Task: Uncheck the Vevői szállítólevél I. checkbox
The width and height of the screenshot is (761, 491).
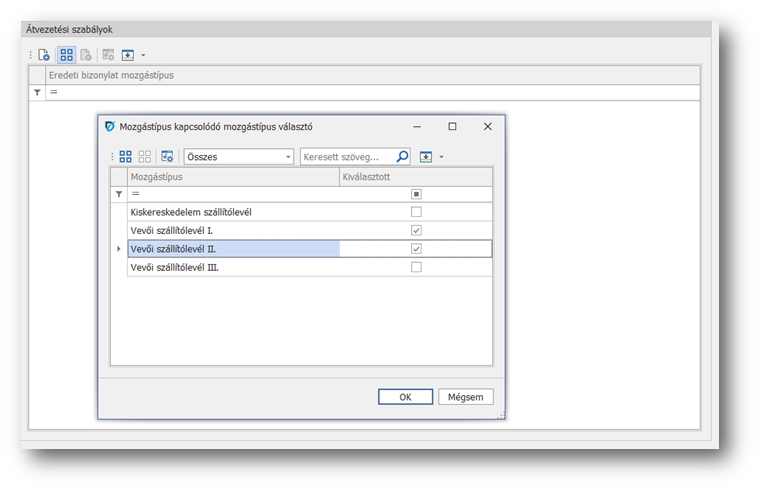Action: 416,230
